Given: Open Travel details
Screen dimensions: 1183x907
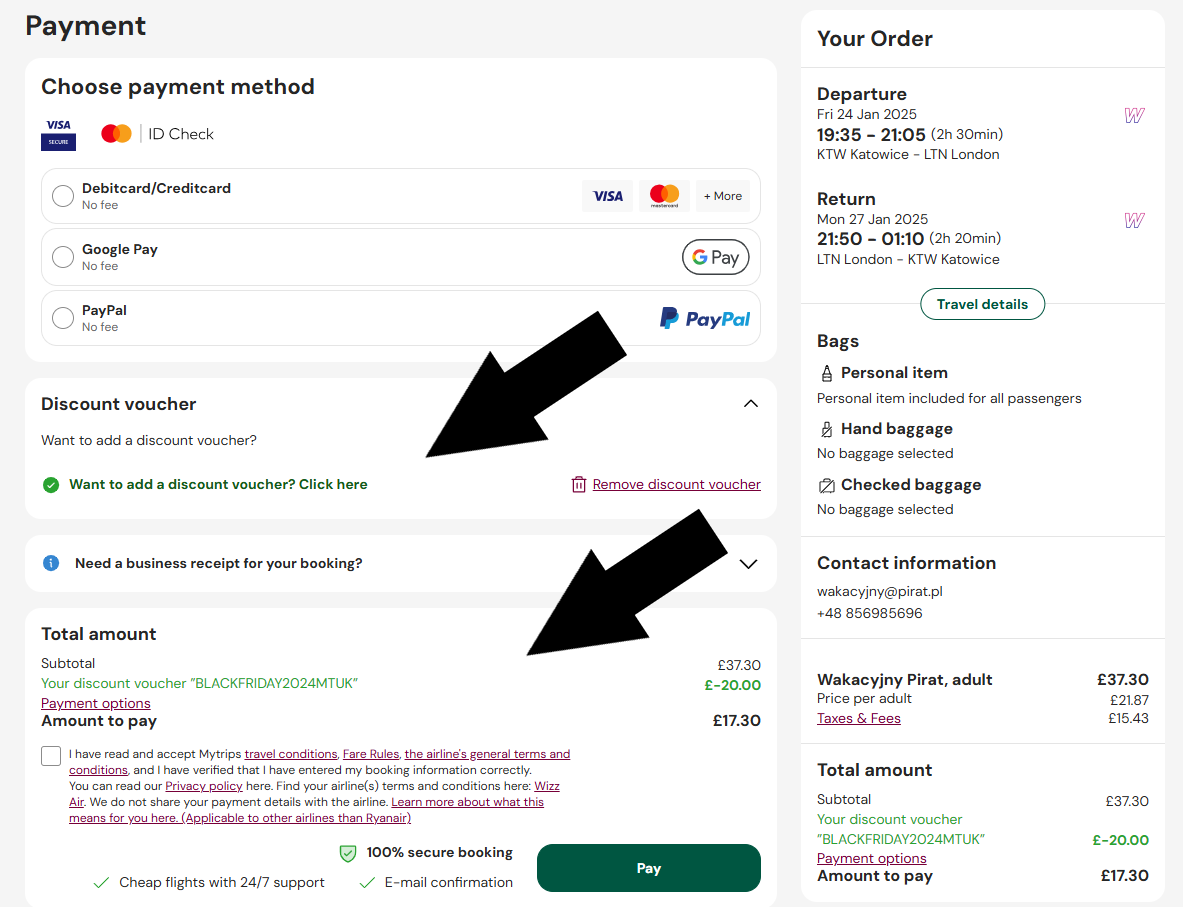Looking at the screenshot, I should 982,304.
